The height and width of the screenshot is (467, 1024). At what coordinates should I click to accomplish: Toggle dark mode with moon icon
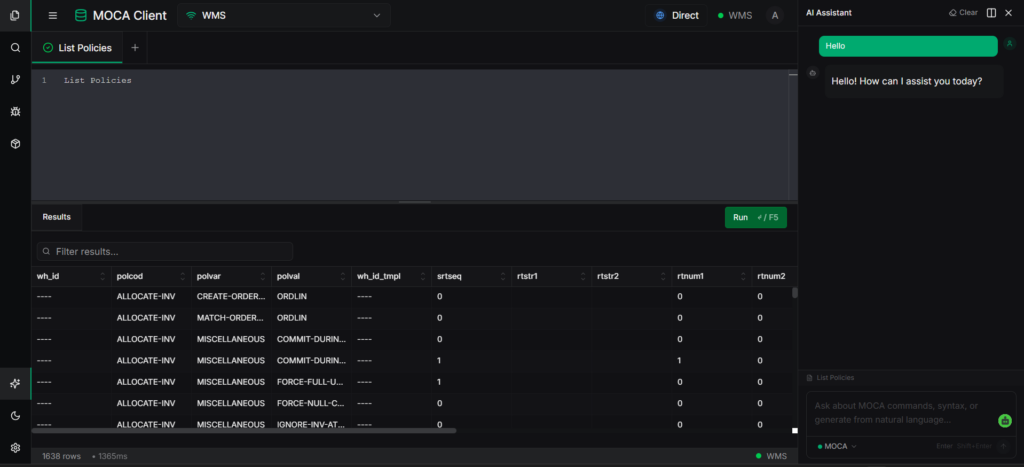pos(15,415)
